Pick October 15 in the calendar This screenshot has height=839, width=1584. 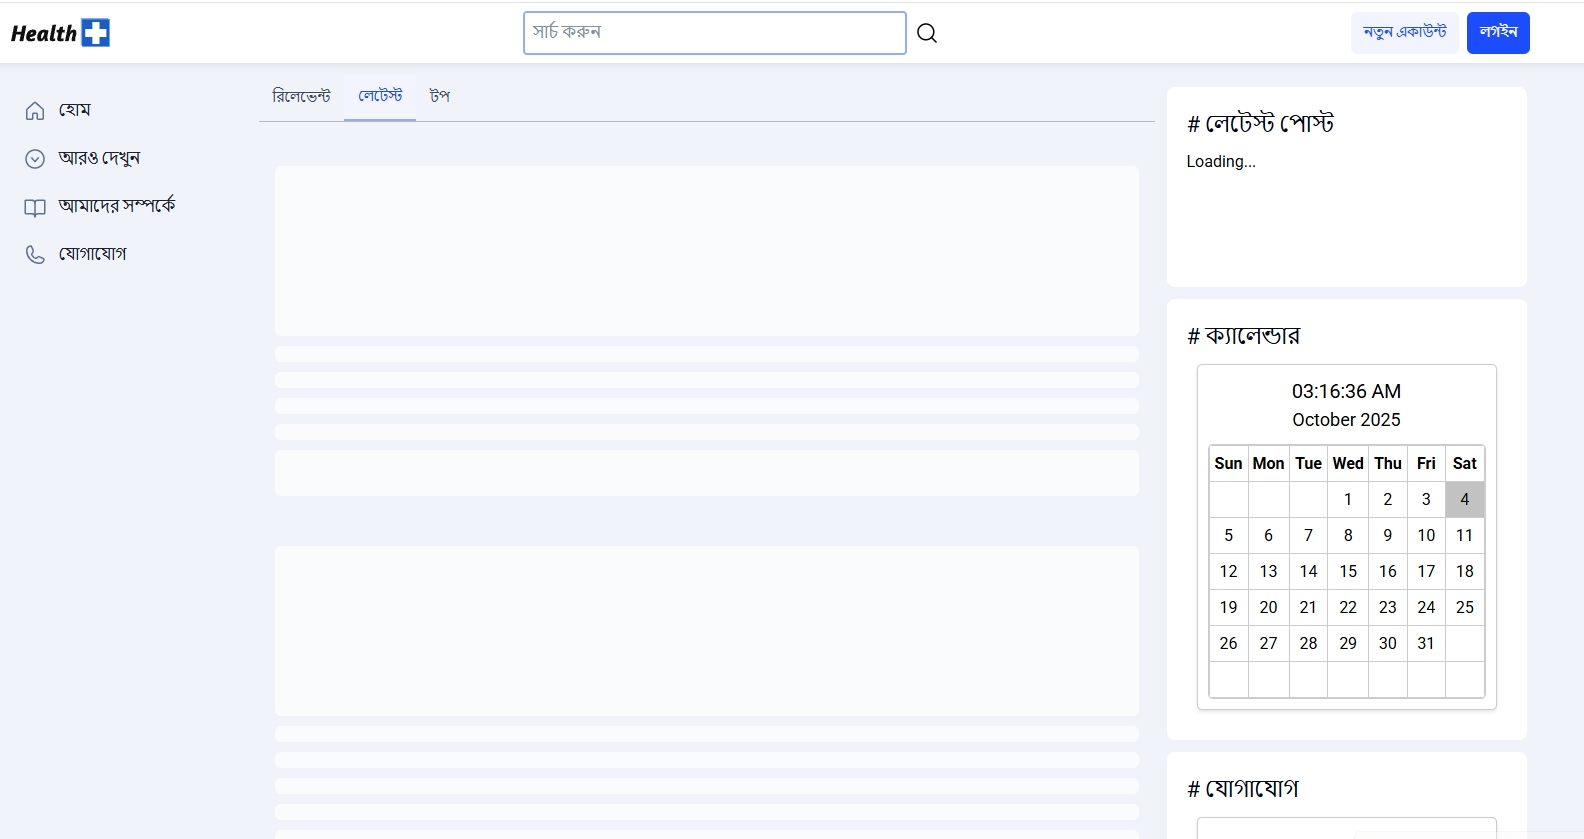(x=1348, y=571)
